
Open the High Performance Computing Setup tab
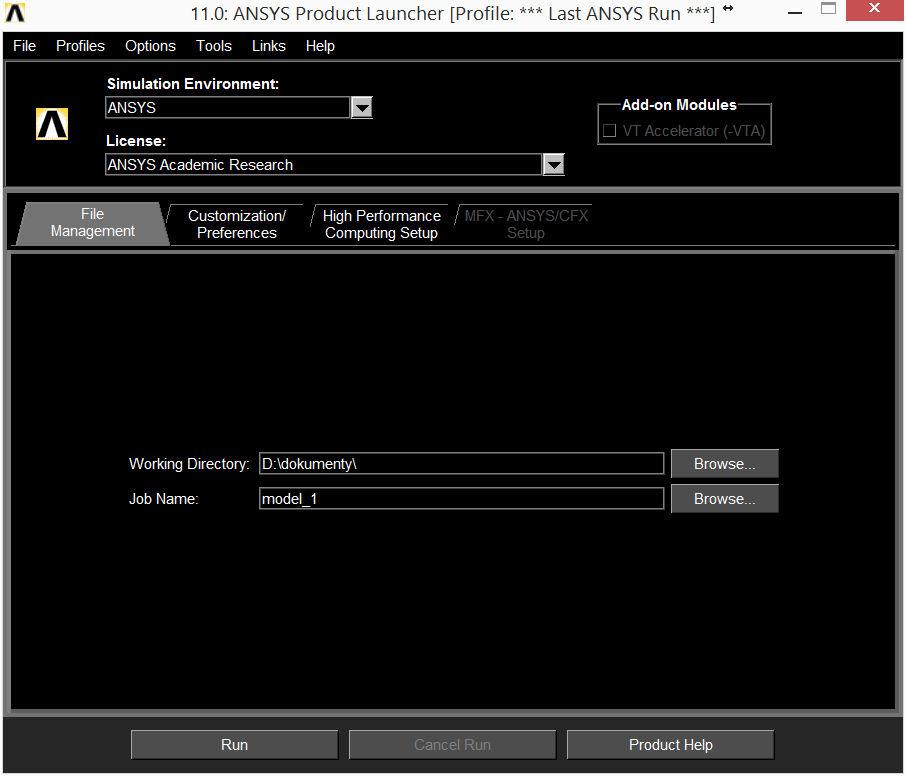click(381, 224)
